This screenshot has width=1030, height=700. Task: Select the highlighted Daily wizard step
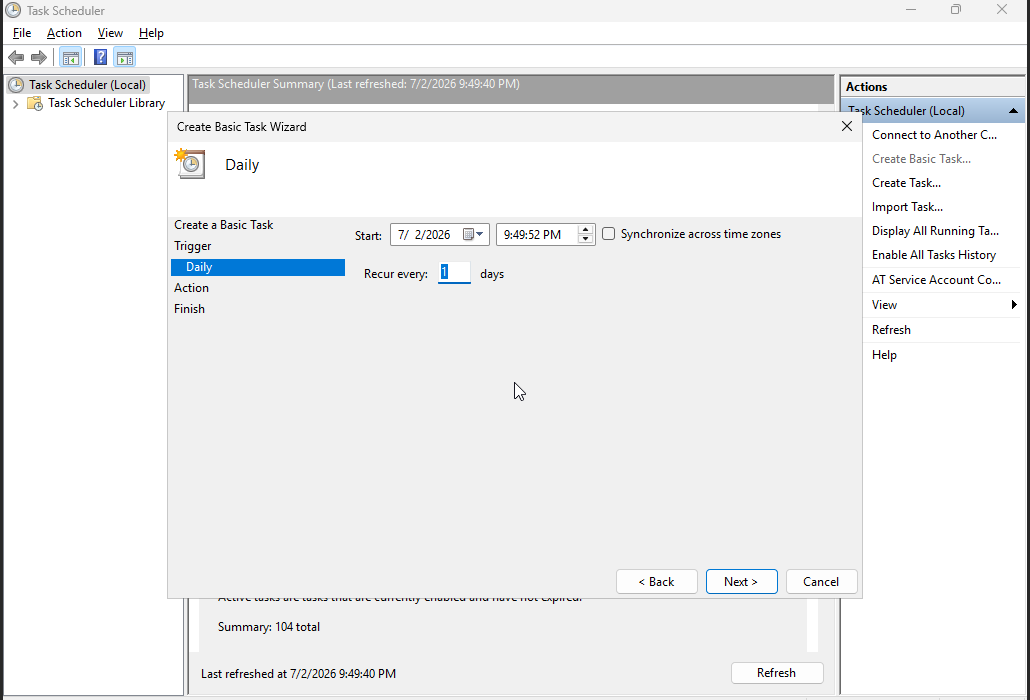(258, 267)
